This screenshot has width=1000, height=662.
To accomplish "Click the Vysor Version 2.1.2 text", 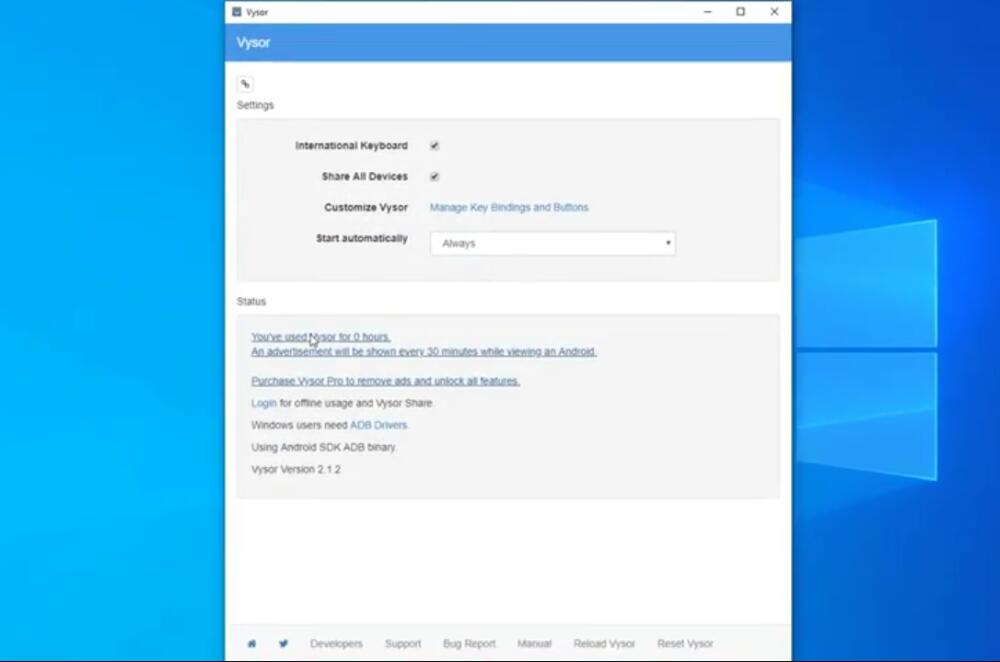I will coord(296,469).
